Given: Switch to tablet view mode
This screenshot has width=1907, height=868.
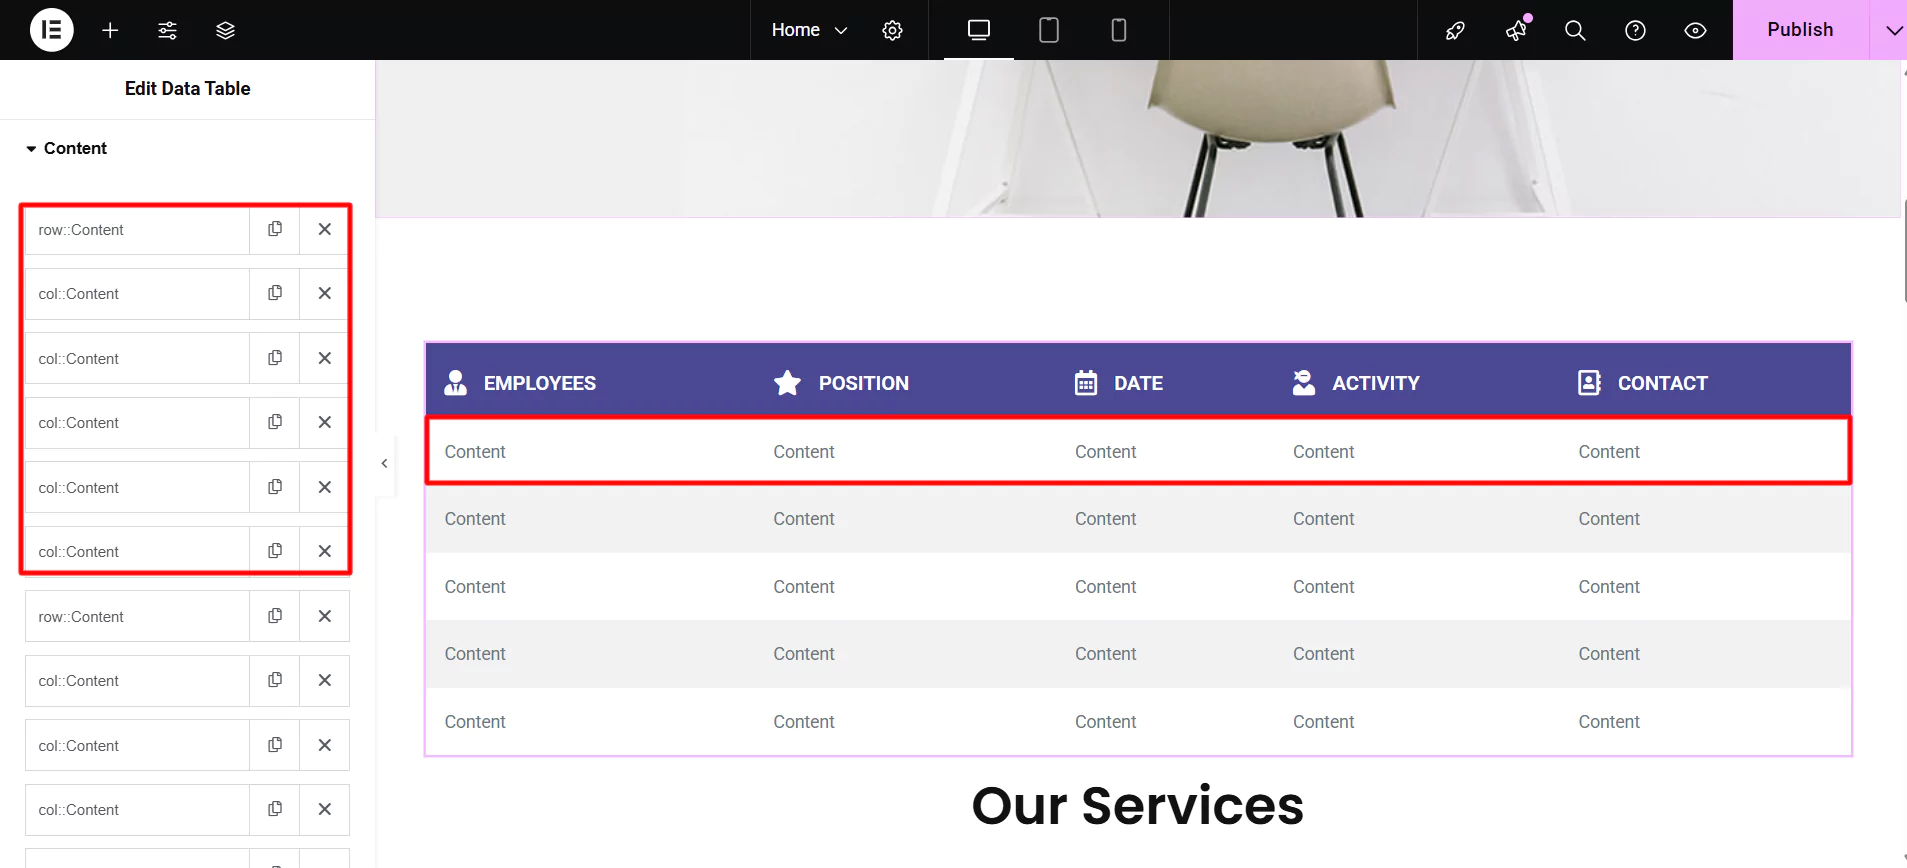Looking at the screenshot, I should point(1049,30).
